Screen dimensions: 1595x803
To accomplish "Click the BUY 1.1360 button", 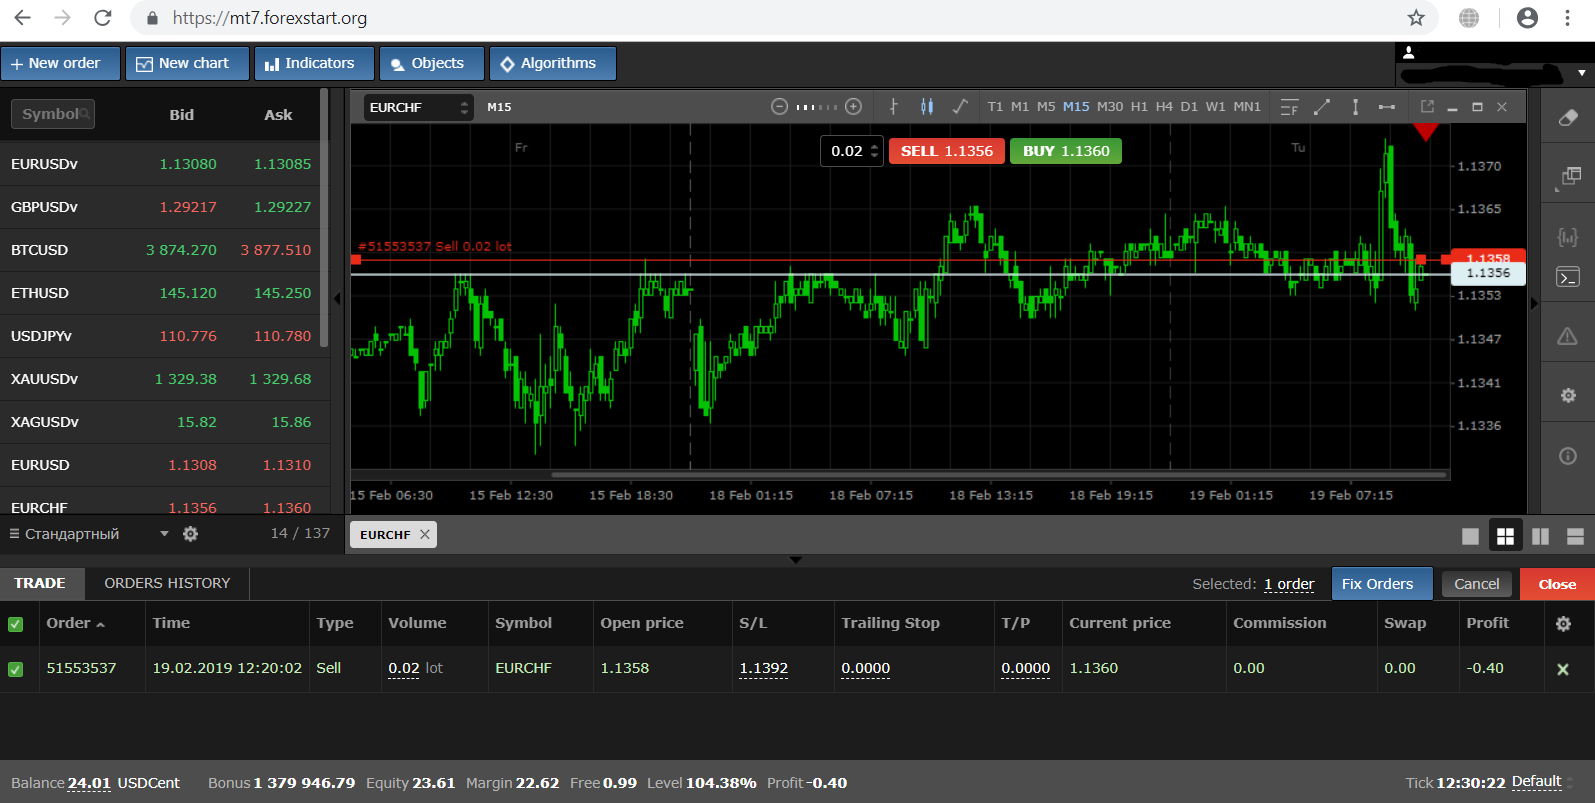I will point(1066,151).
